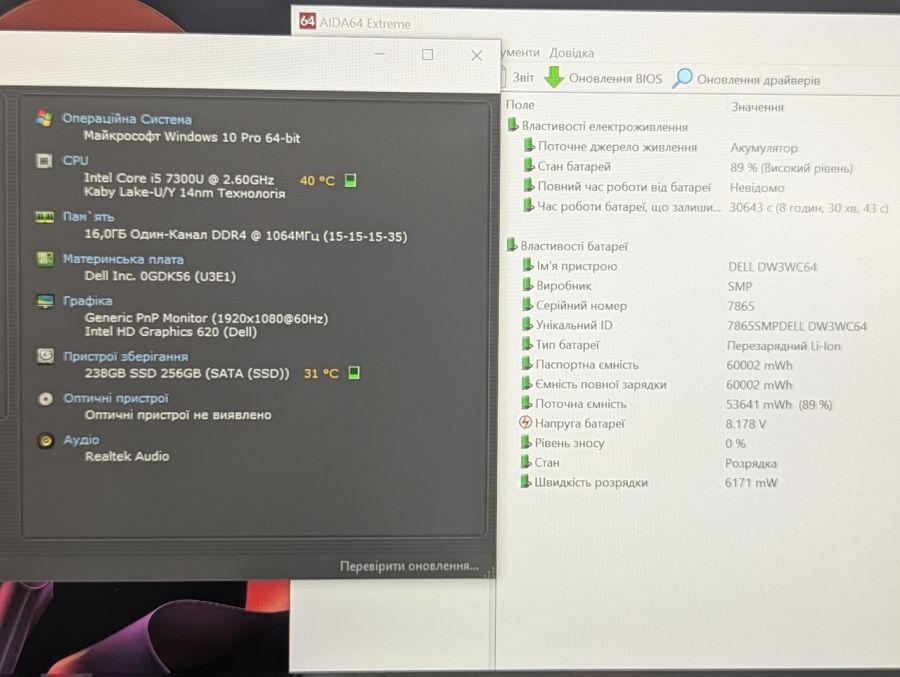Click the Оновлення драйверів label

click(758, 80)
